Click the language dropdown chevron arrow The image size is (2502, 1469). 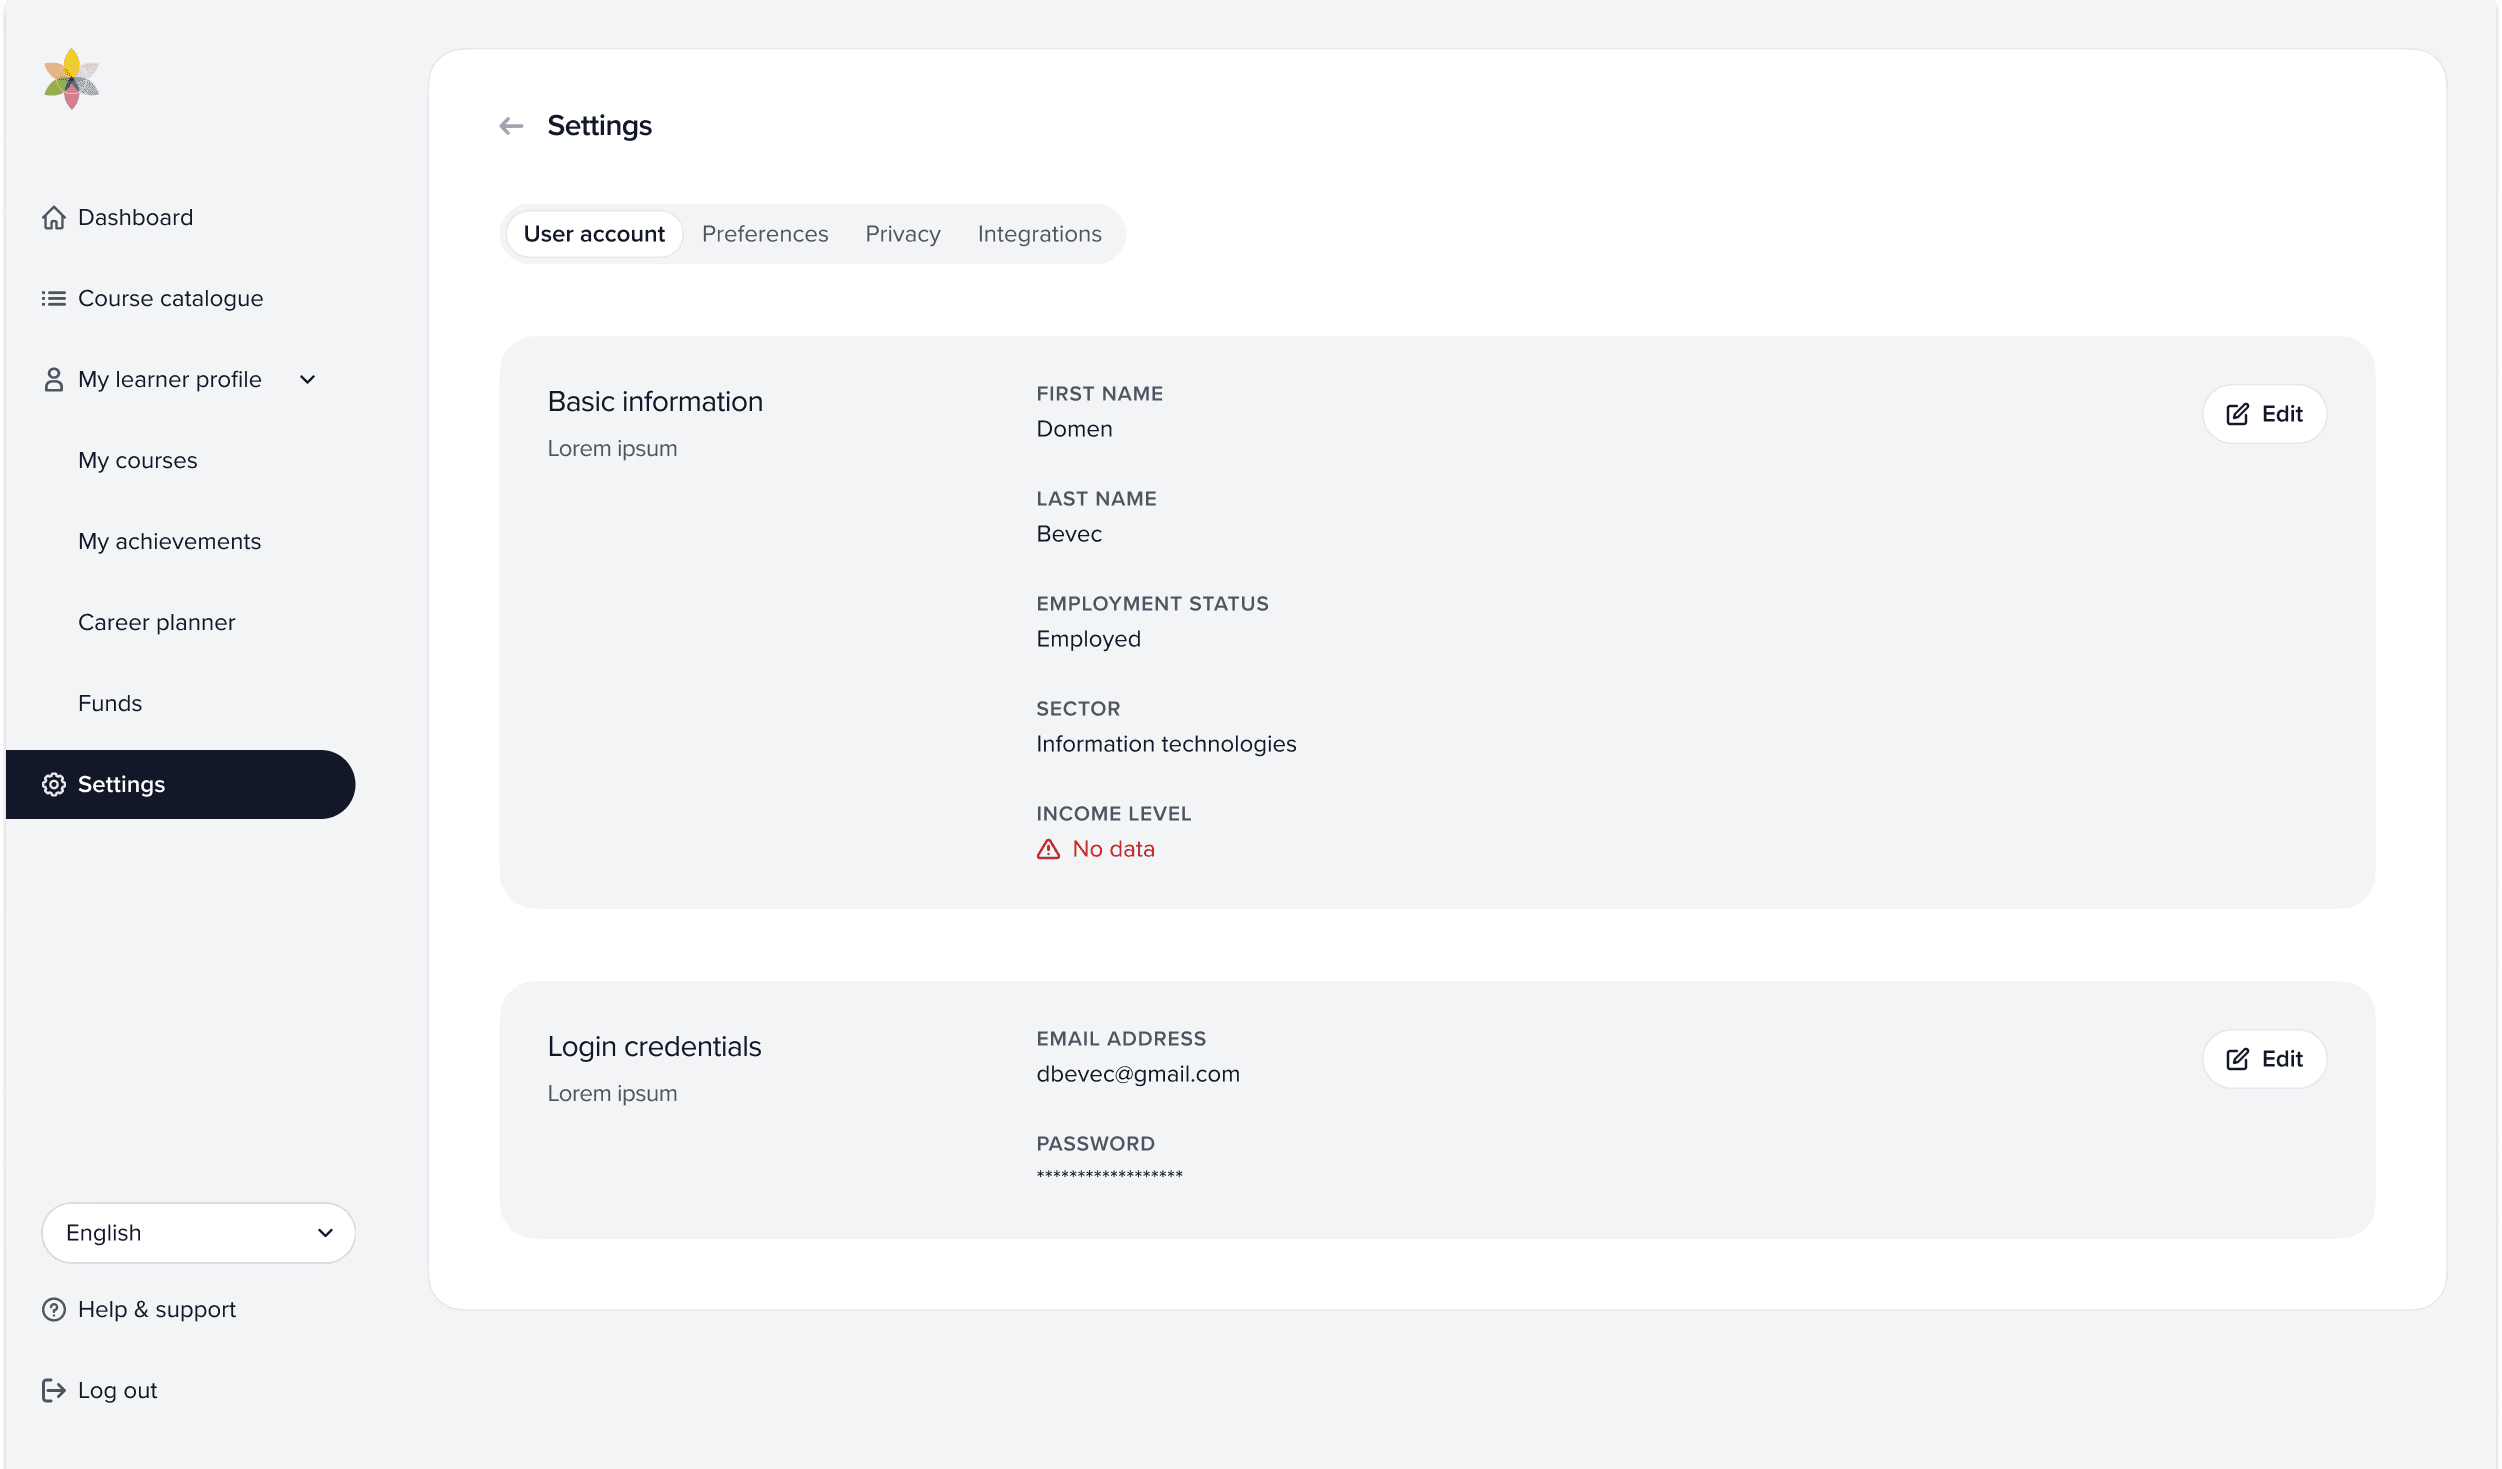tap(325, 1232)
